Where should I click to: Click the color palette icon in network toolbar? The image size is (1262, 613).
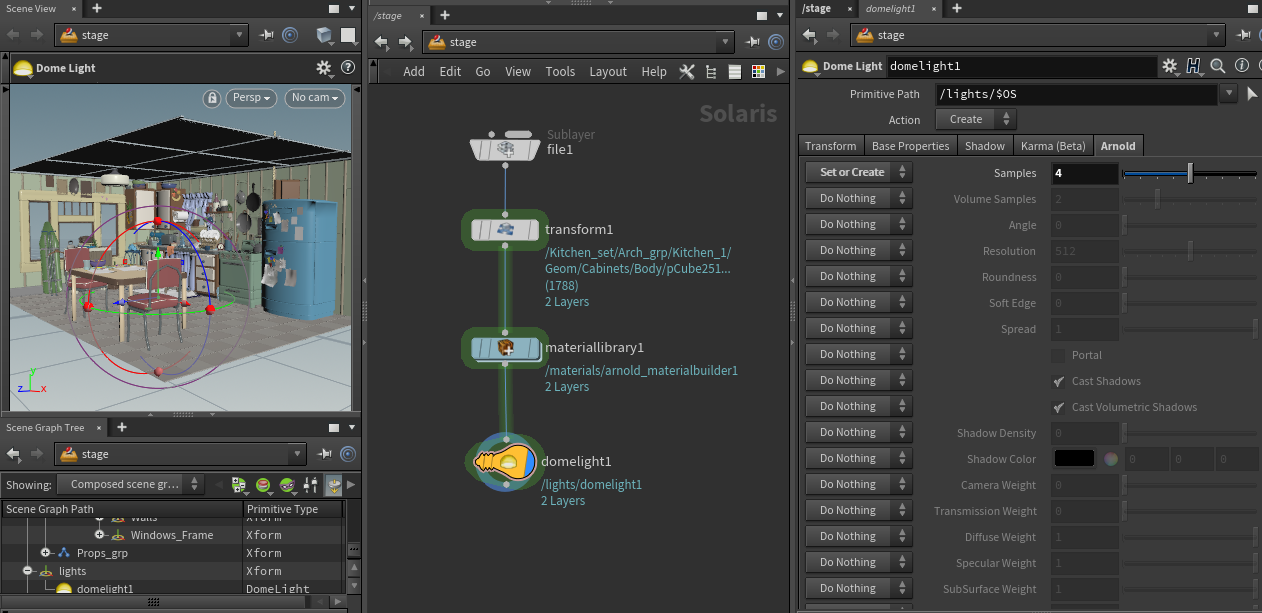(x=758, y=72)
